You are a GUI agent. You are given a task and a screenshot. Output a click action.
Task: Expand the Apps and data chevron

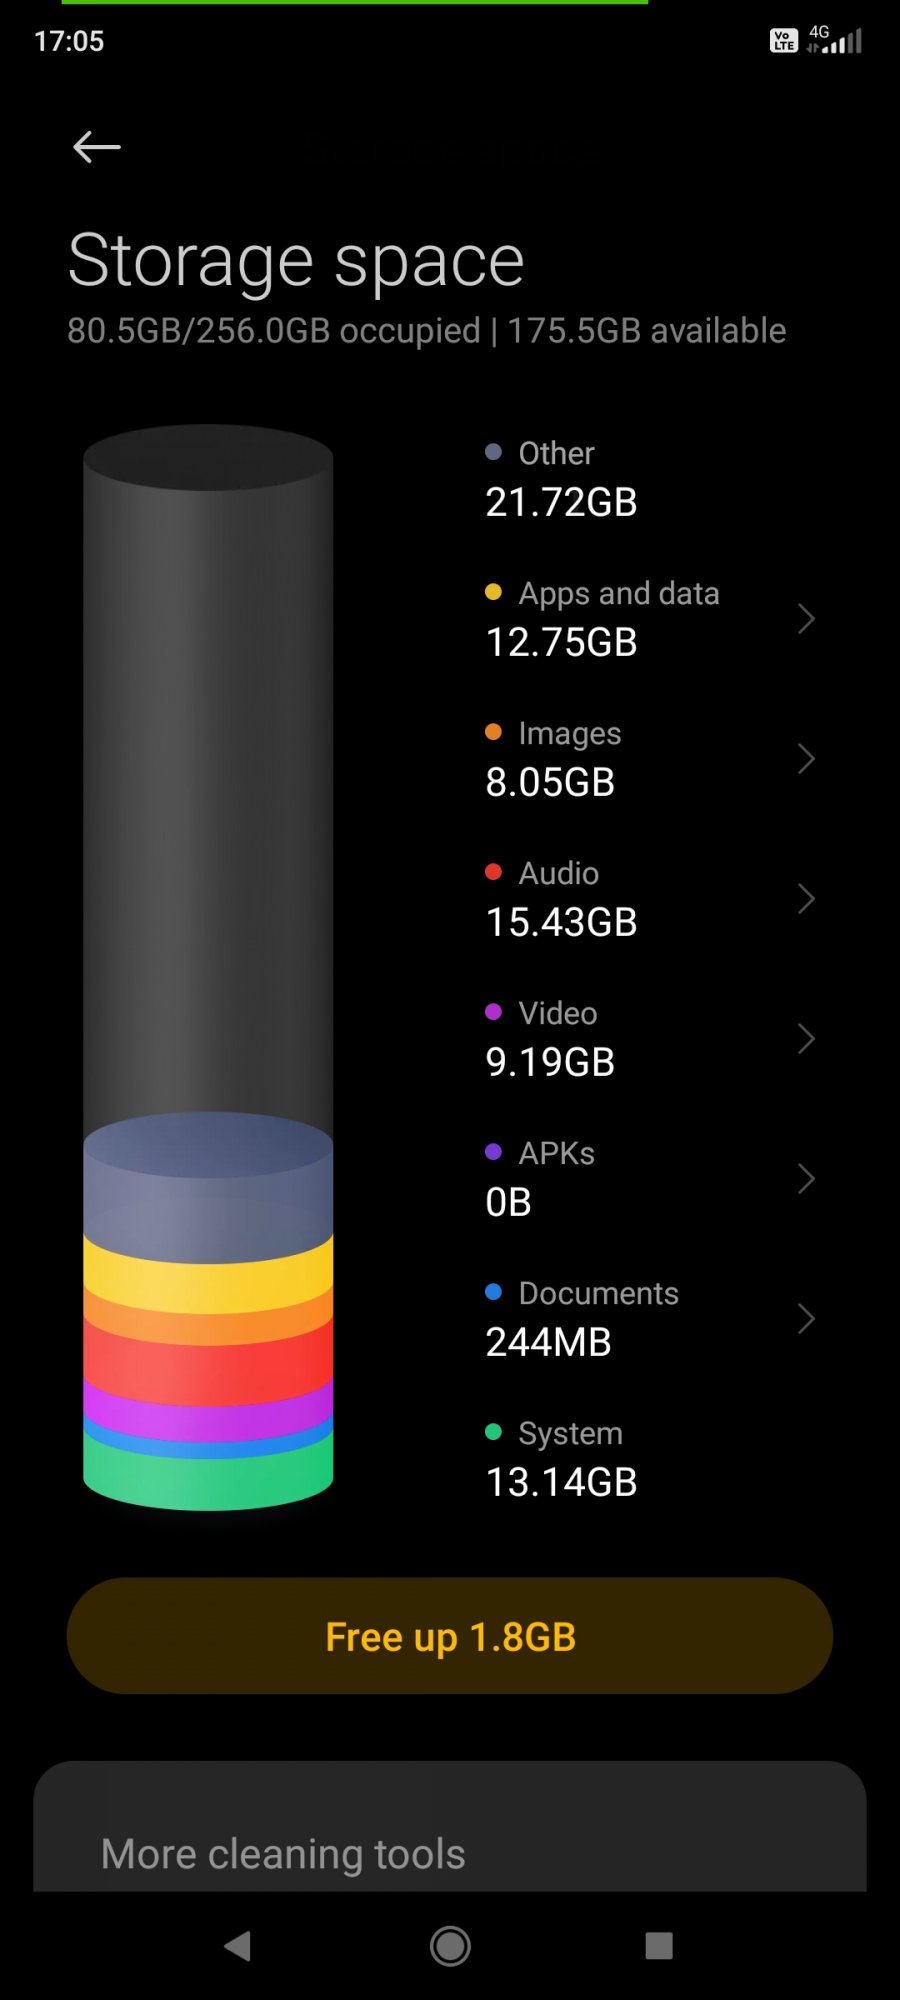pyautogui.click(x=806, y=619)
